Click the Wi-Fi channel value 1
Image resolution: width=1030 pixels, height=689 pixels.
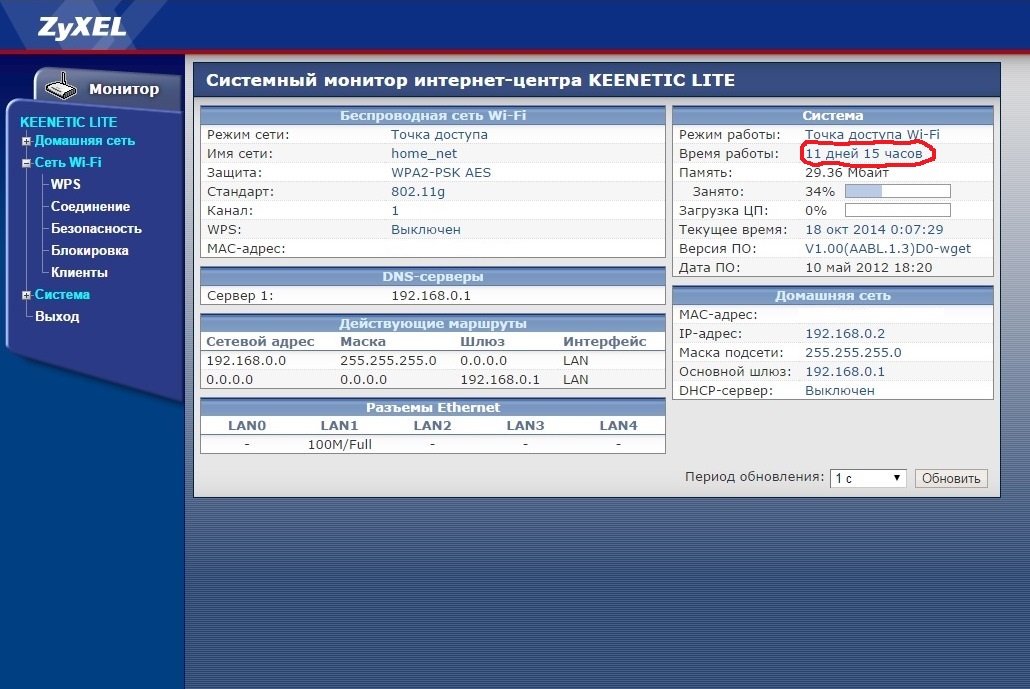tap(395, 211)
